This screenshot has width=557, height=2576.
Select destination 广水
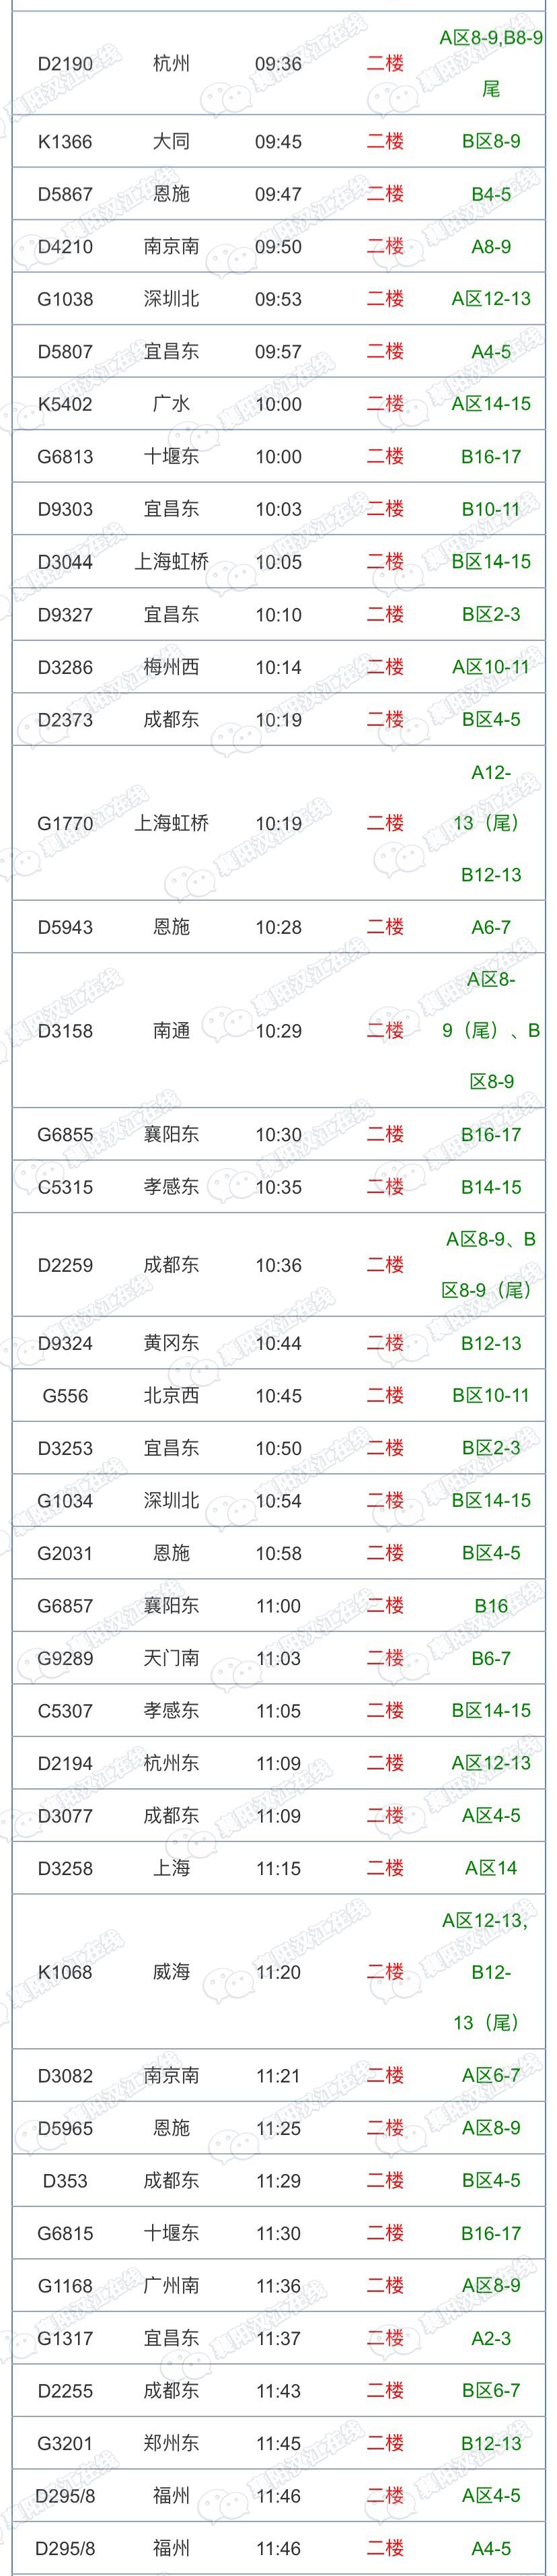(171, 404)
